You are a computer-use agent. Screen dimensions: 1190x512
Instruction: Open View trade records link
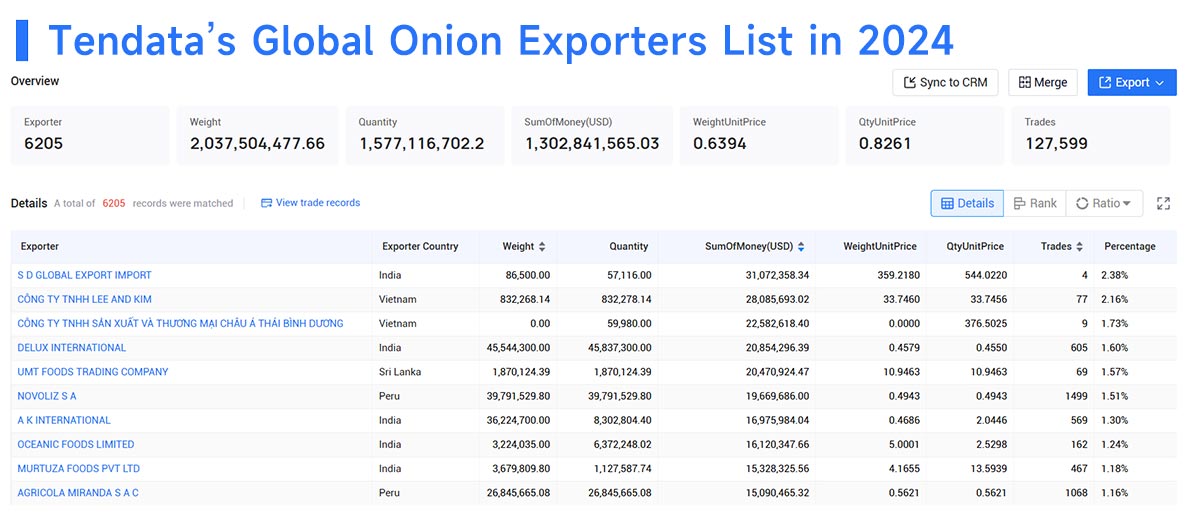click(x=310, y=203)
